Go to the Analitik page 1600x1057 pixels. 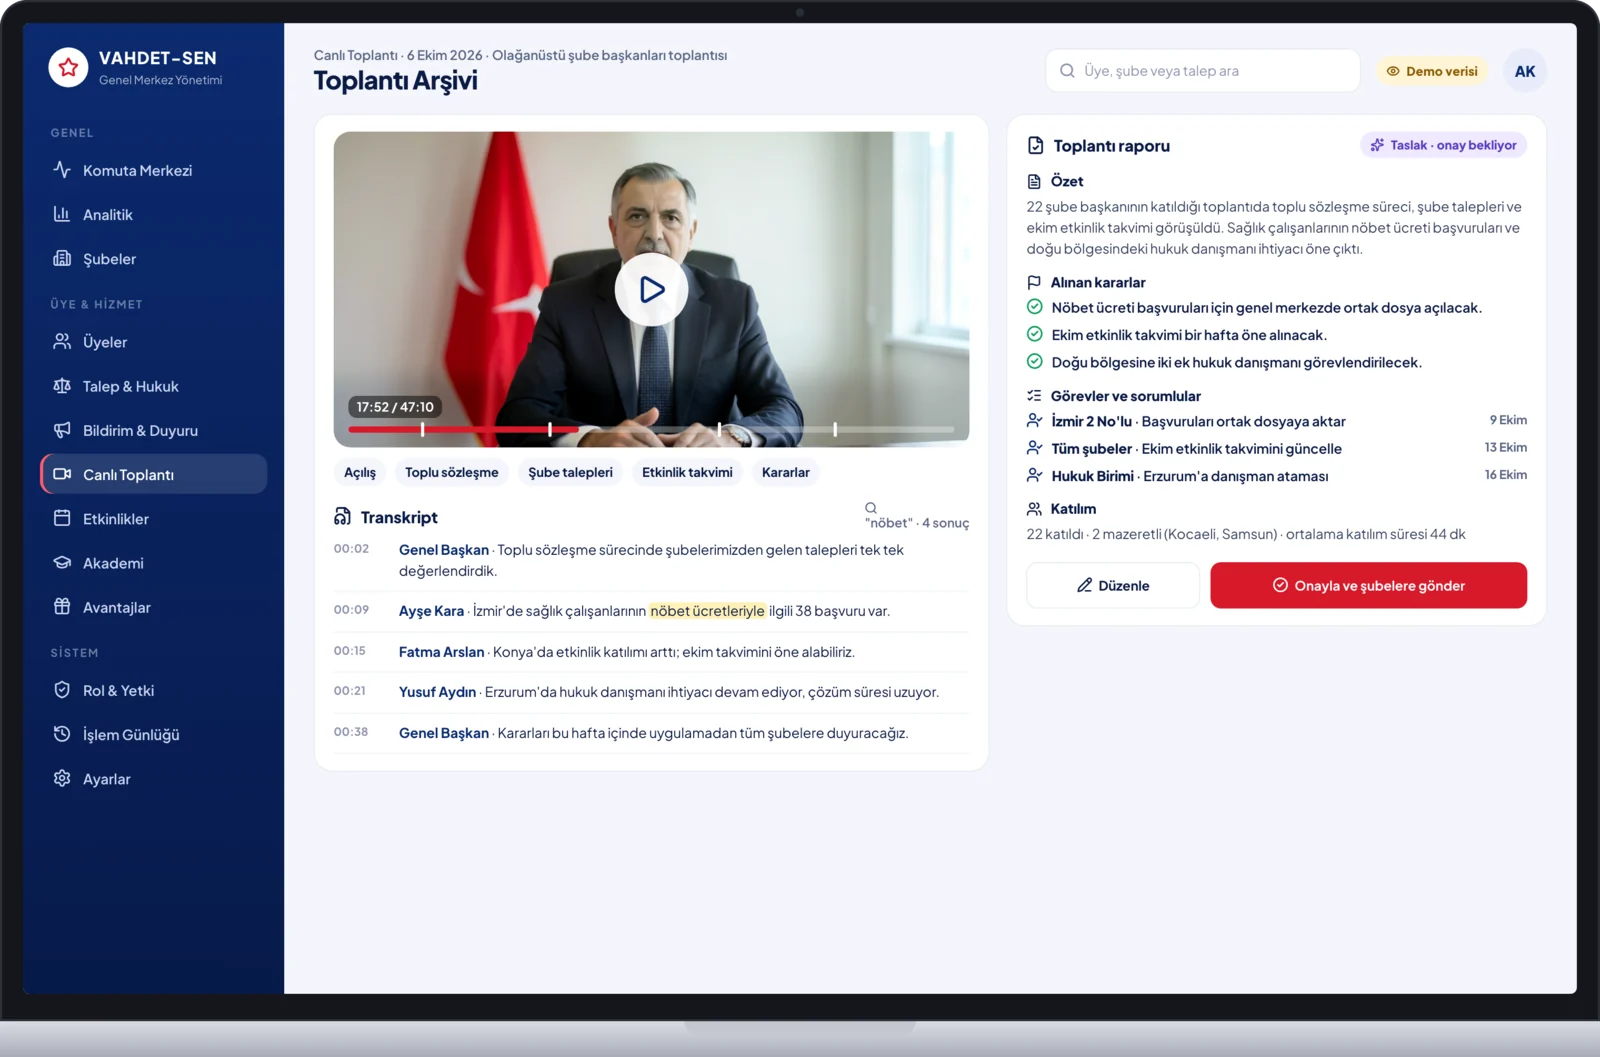pos(154,214)
